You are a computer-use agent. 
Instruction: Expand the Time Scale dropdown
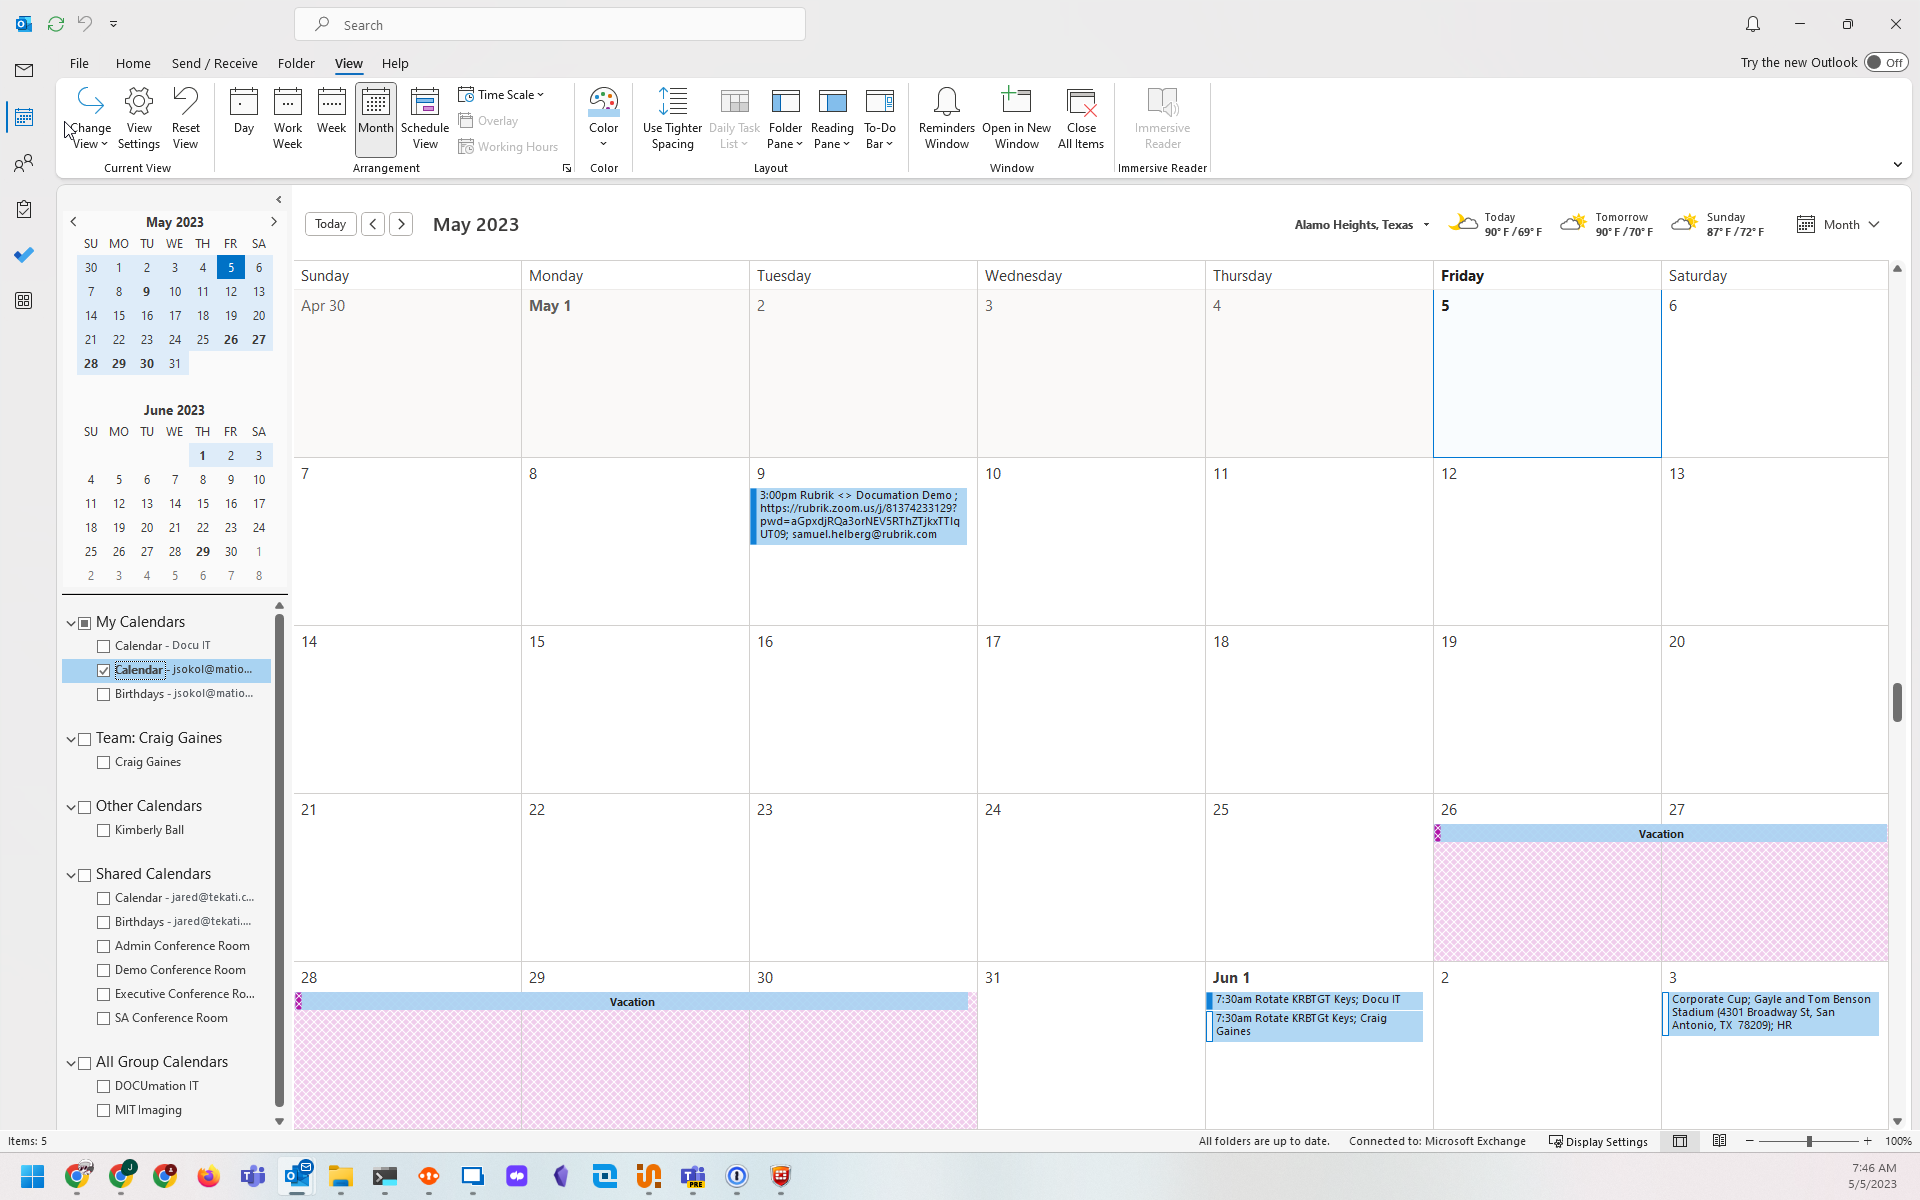pyautogui.click(x=502, y=95)
